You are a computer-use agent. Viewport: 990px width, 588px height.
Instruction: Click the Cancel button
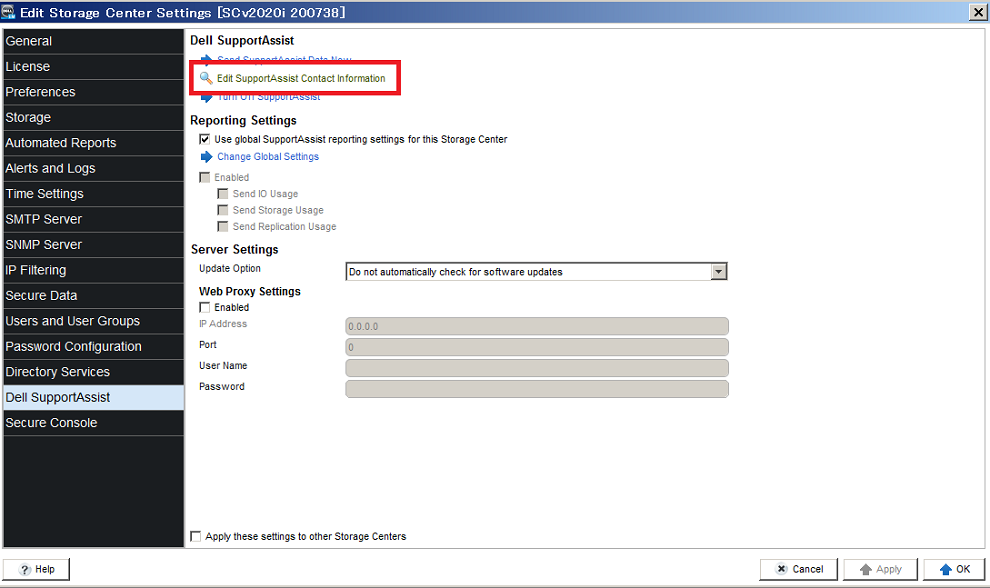[799, 569]
